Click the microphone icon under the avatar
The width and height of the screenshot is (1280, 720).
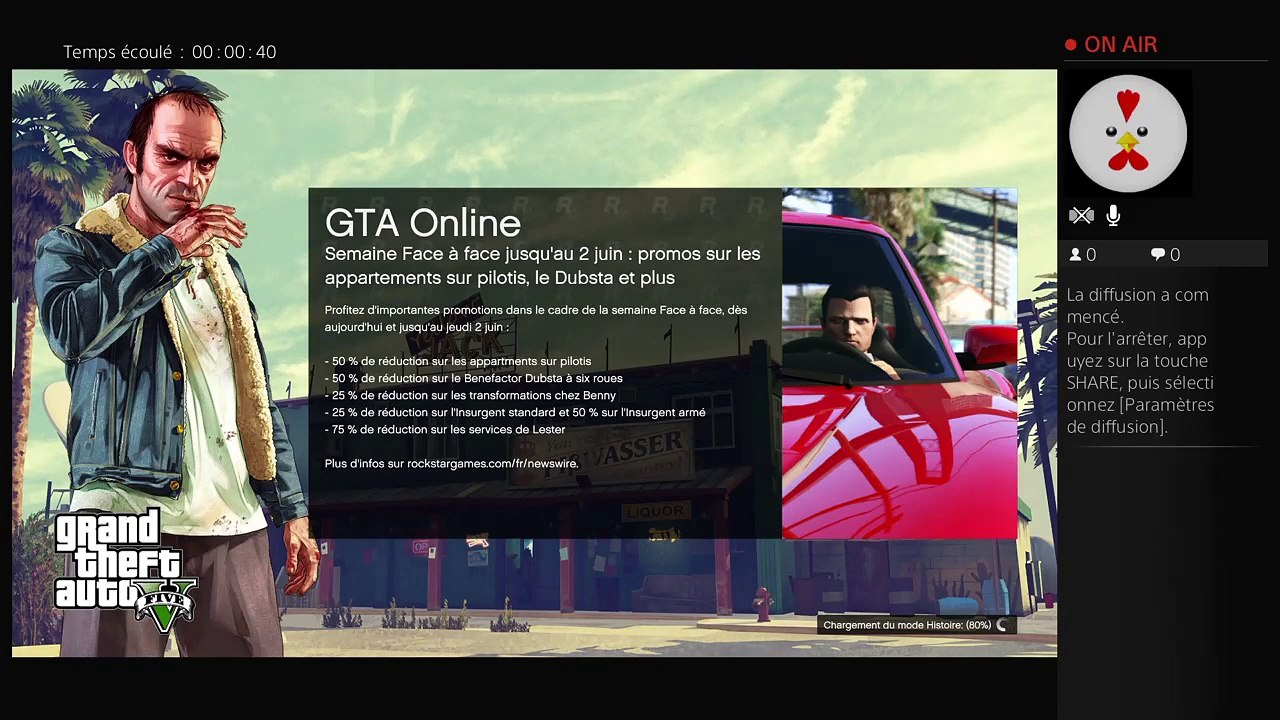(1113, 215)
